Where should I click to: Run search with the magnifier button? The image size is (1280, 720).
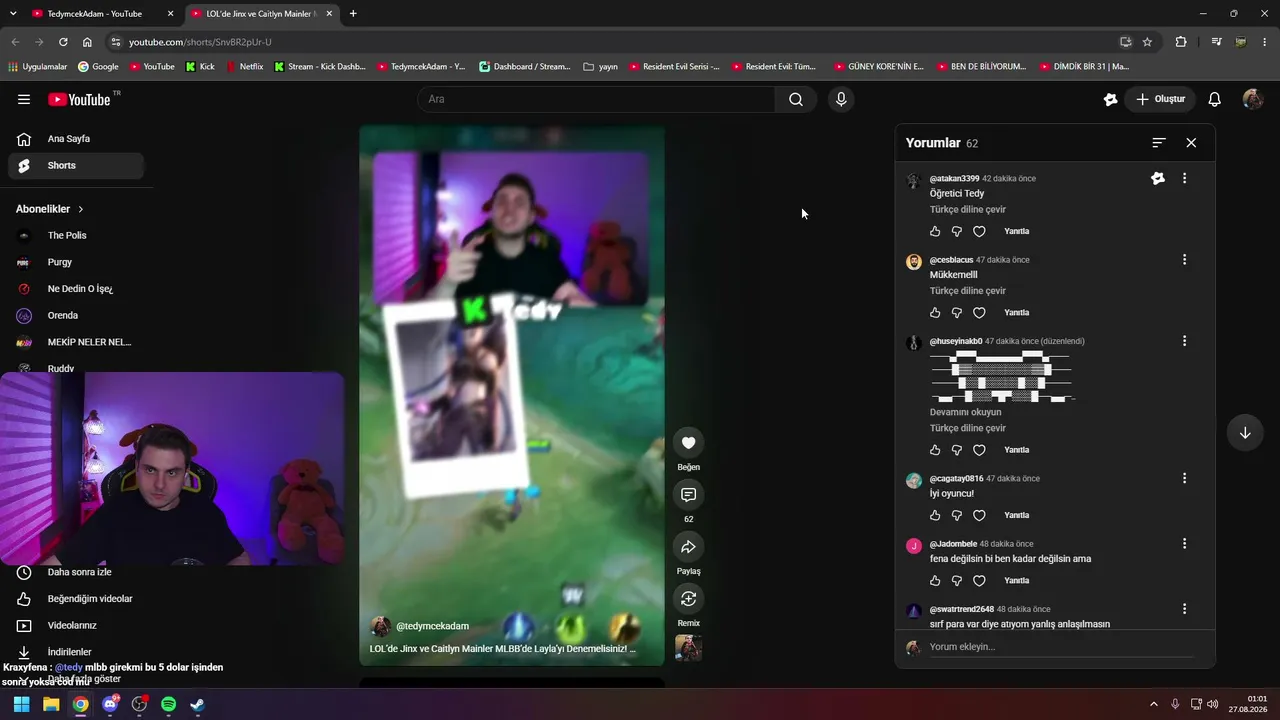point(796,99)
